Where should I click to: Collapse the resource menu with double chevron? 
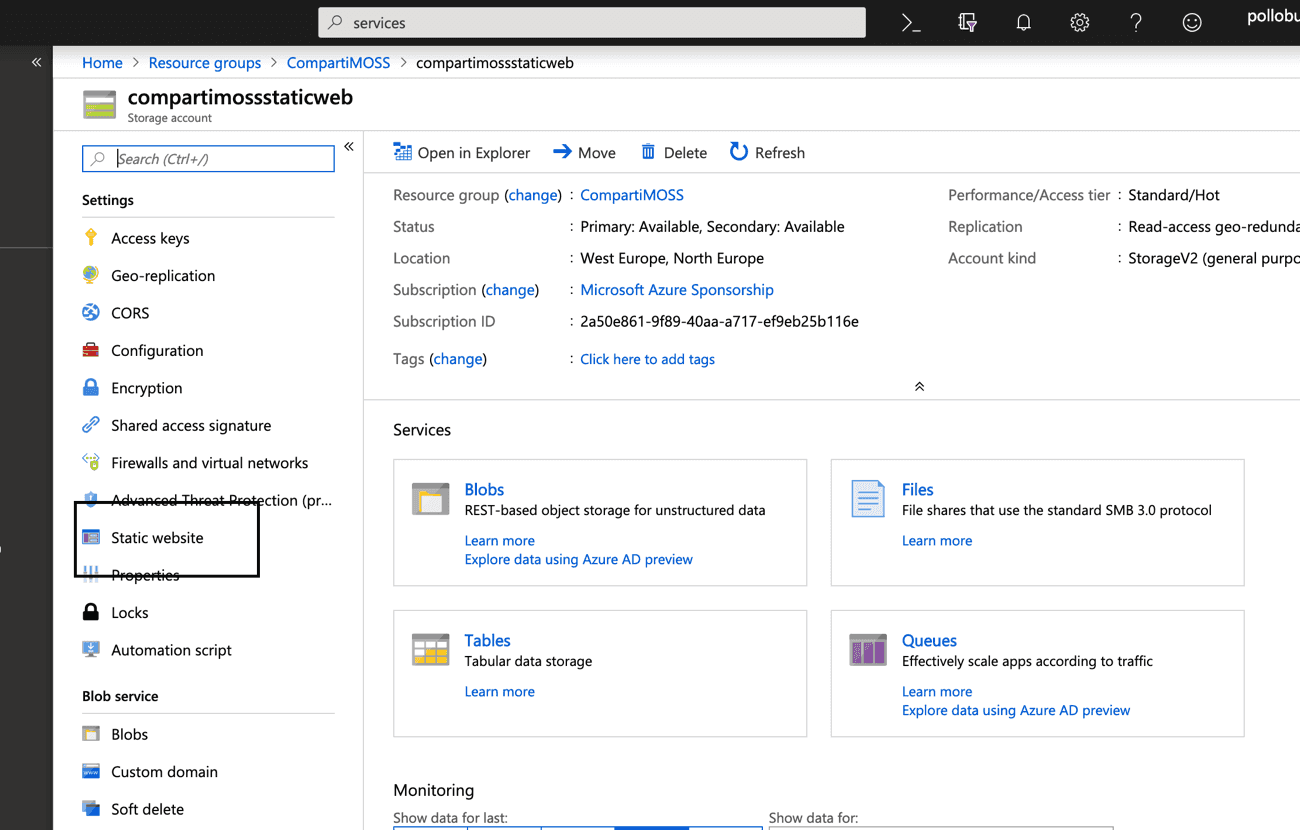click(x=349, y=147)
